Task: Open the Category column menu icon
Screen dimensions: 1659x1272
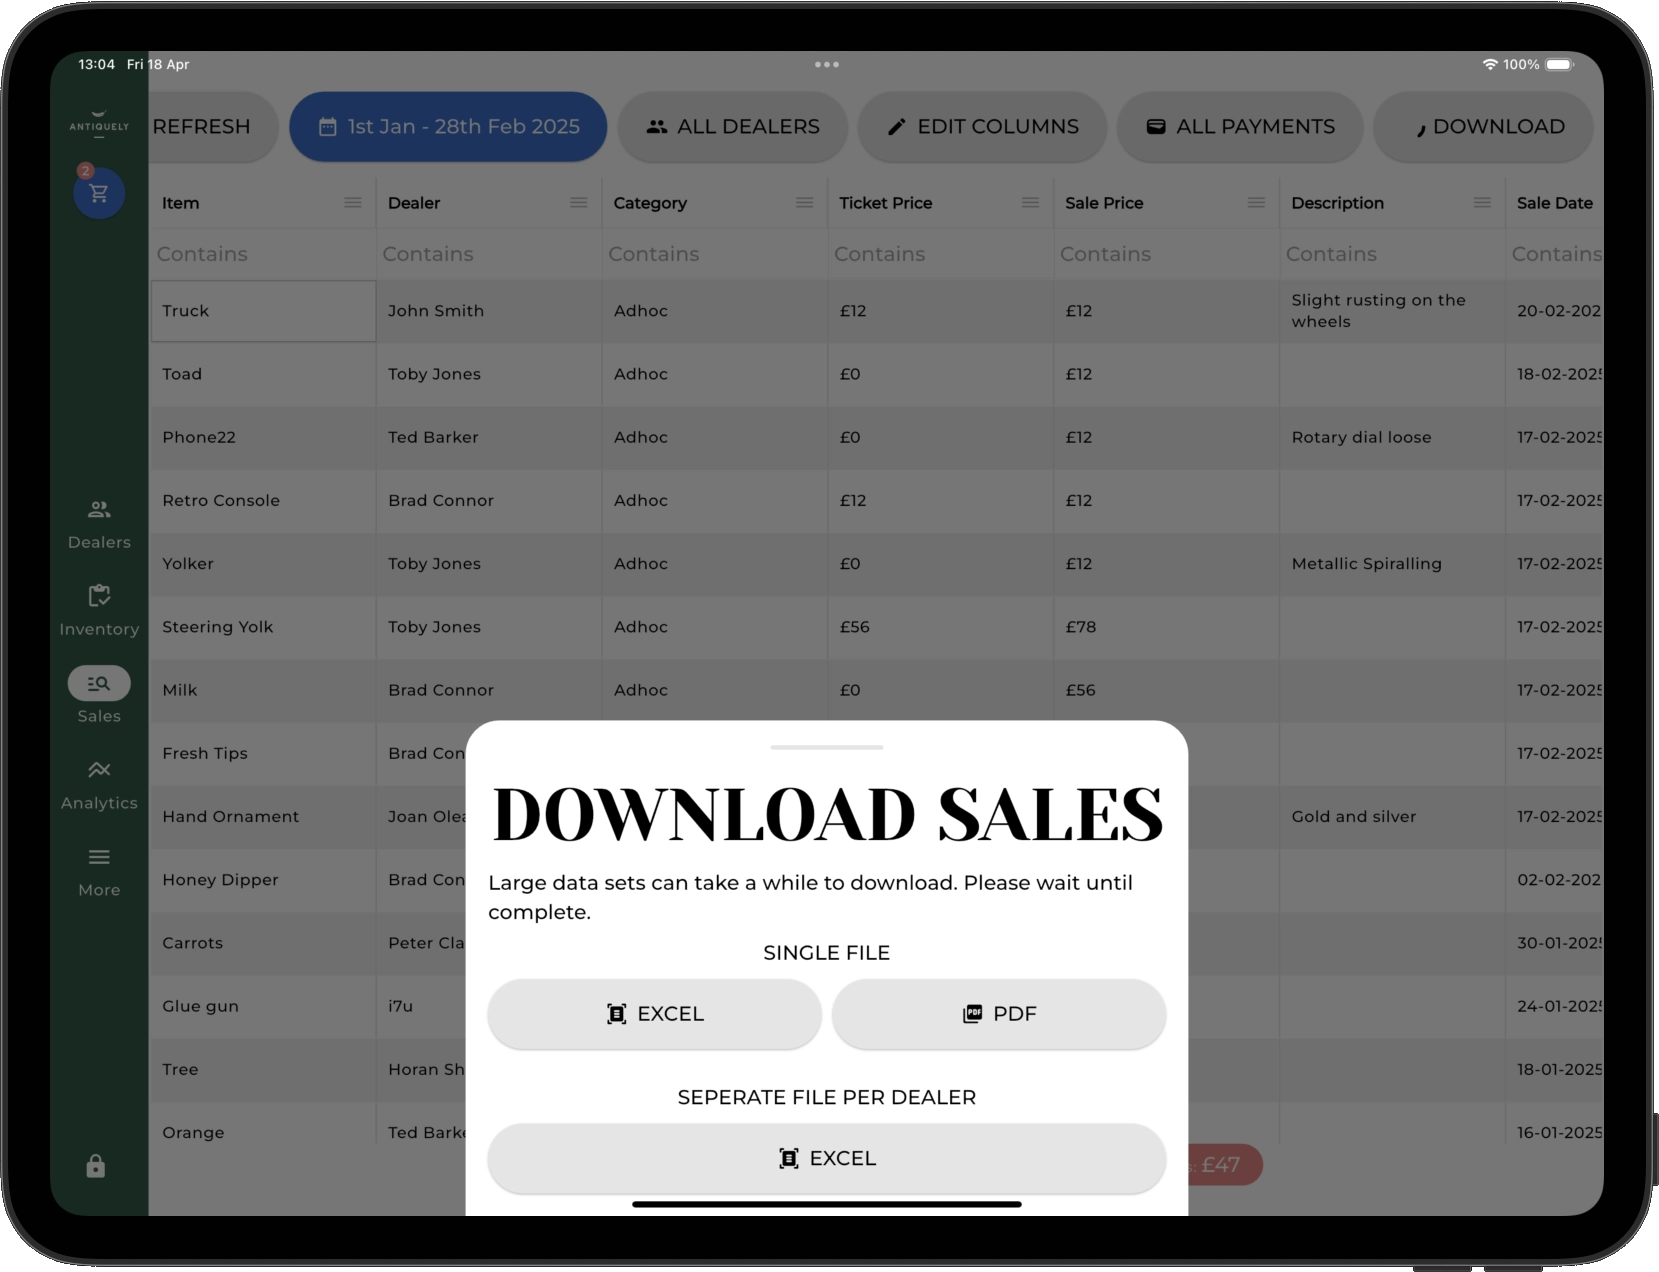Action: [x=805, y=203]
